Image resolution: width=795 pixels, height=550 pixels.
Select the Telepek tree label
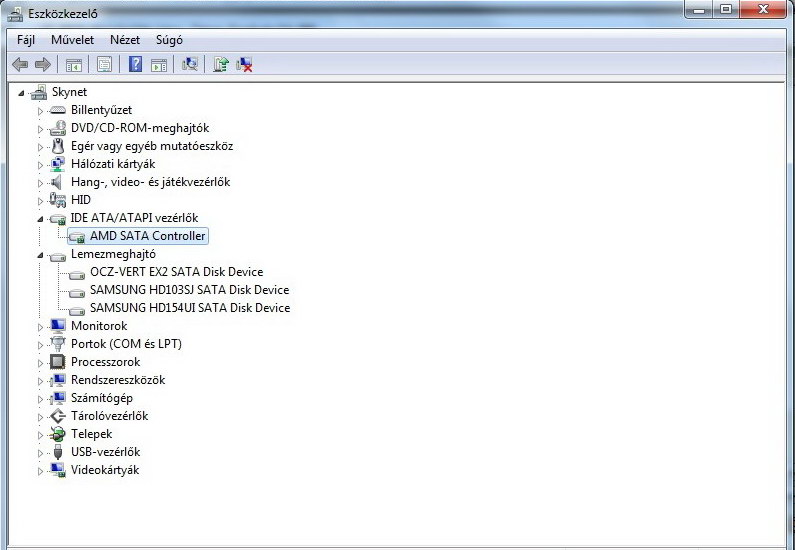tap(92, 434)
